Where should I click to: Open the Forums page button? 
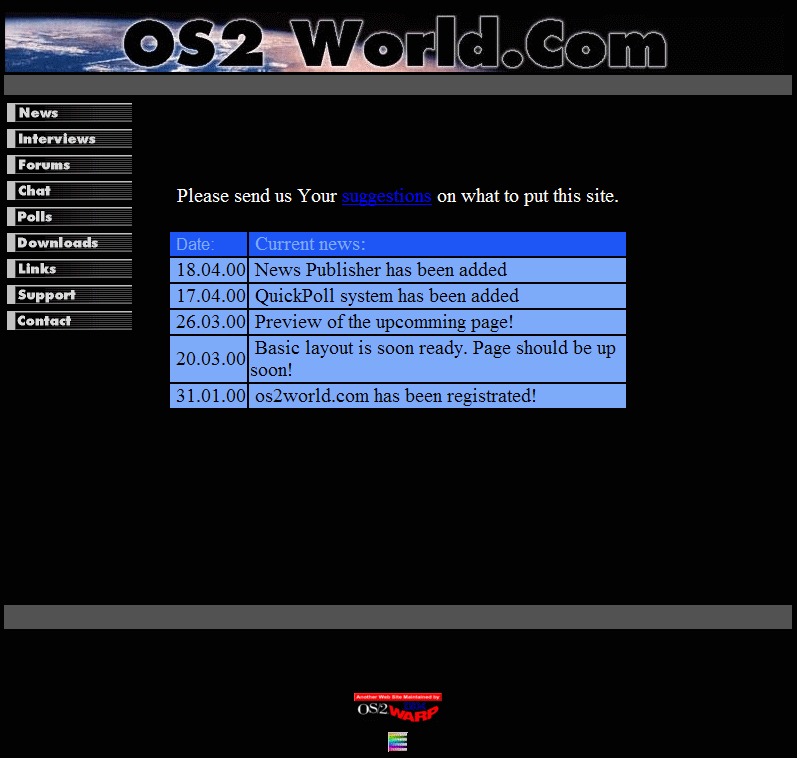point(69,165)
